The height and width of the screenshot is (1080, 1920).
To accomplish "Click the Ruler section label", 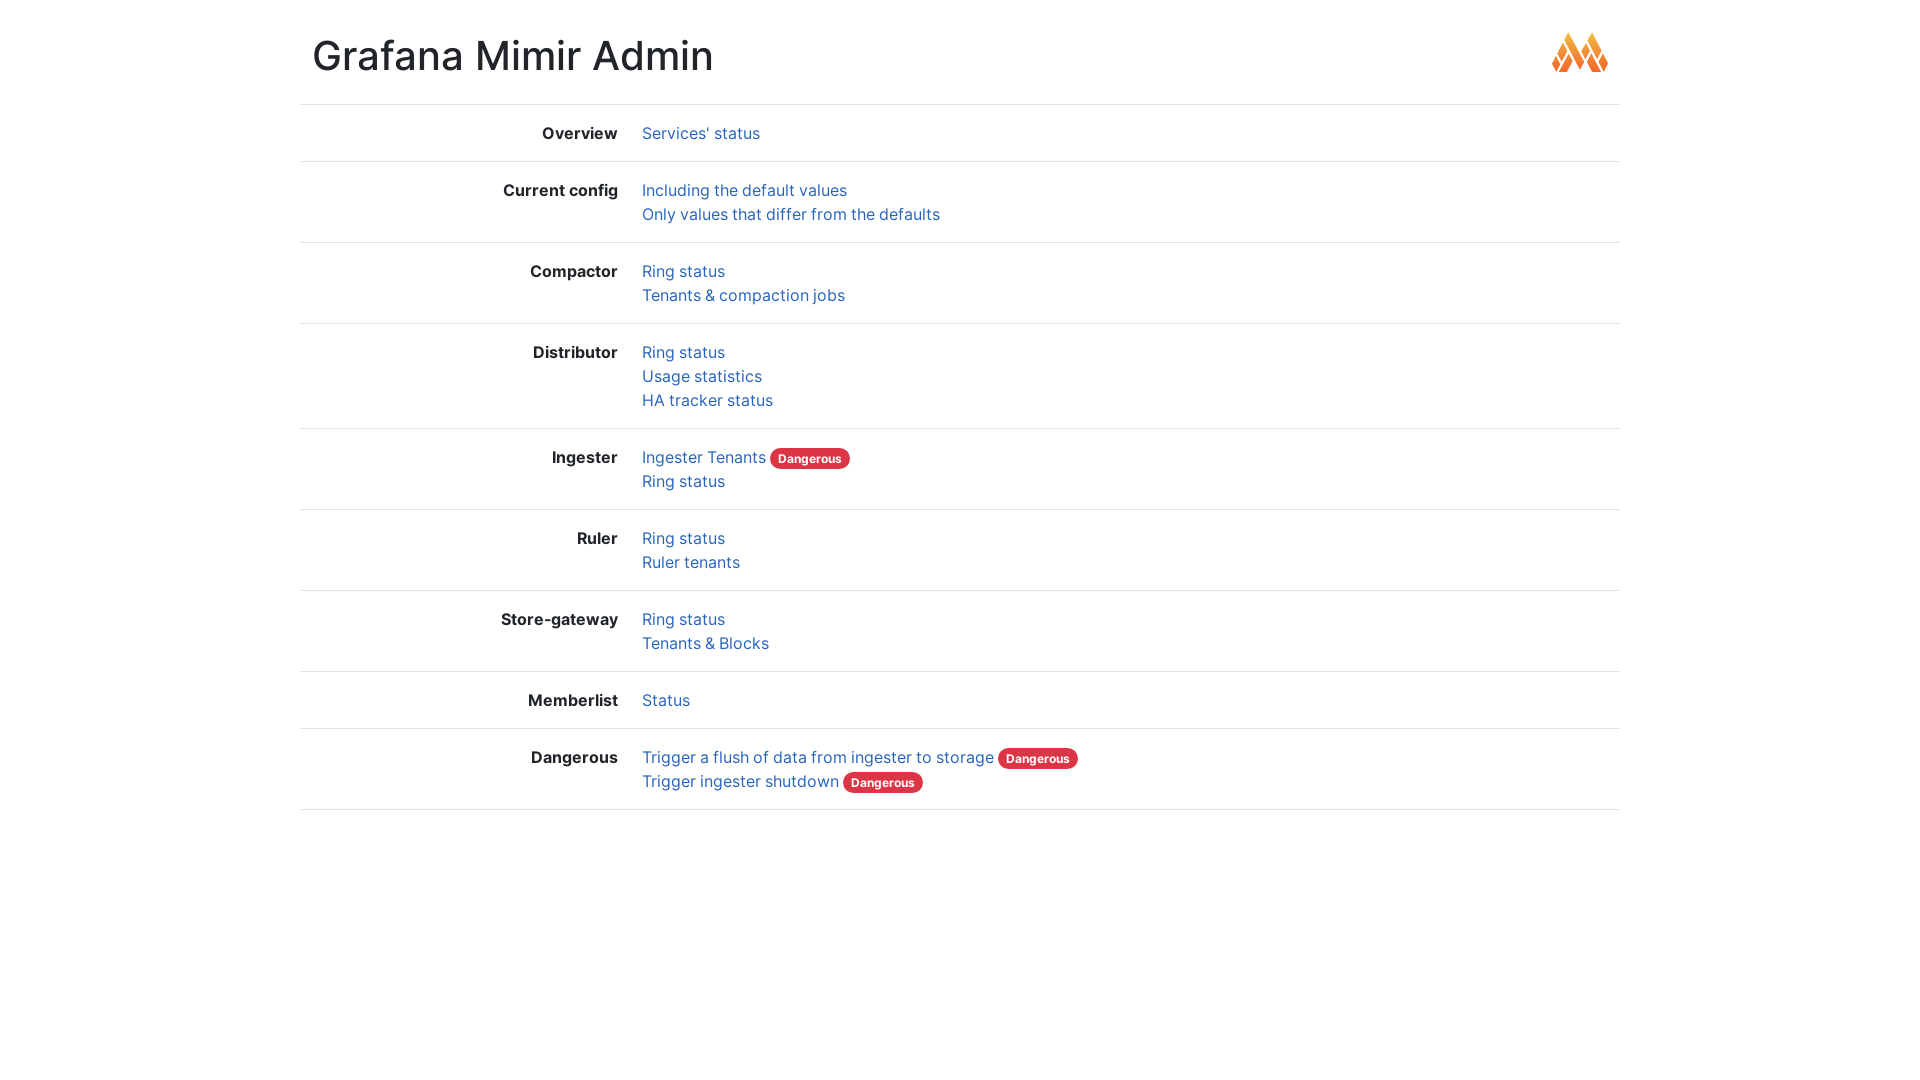I will pyautogui.click(x=597, y=538).
